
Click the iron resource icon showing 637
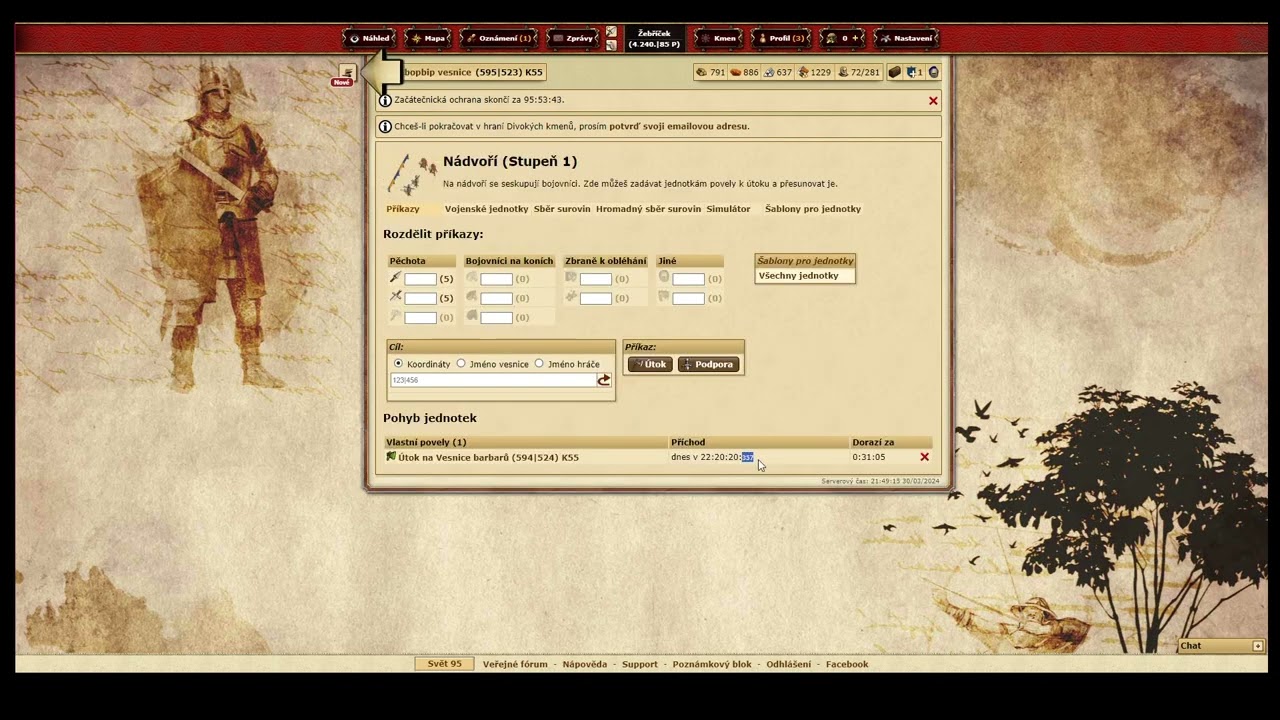(x=769, y=72)
